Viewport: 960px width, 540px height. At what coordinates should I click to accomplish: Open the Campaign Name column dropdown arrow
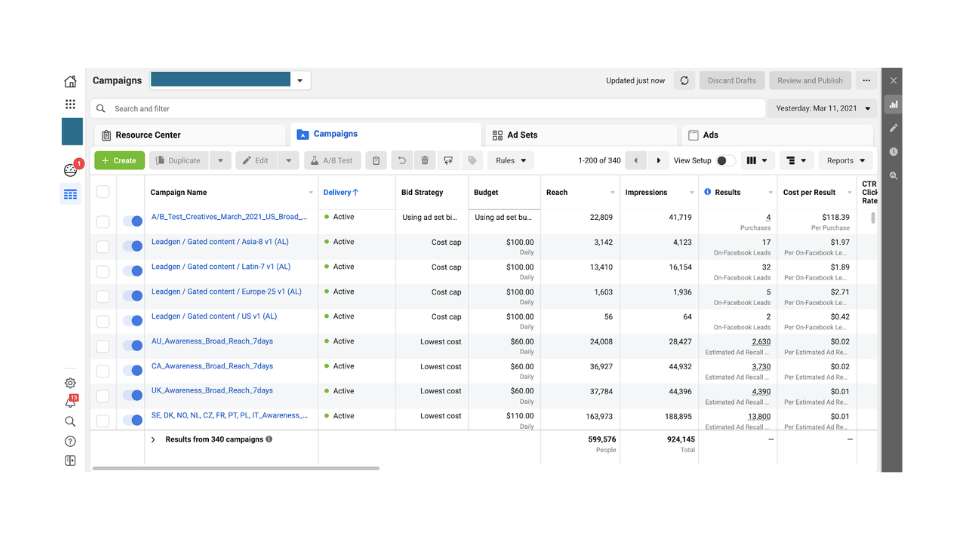(x=310, y=192)
